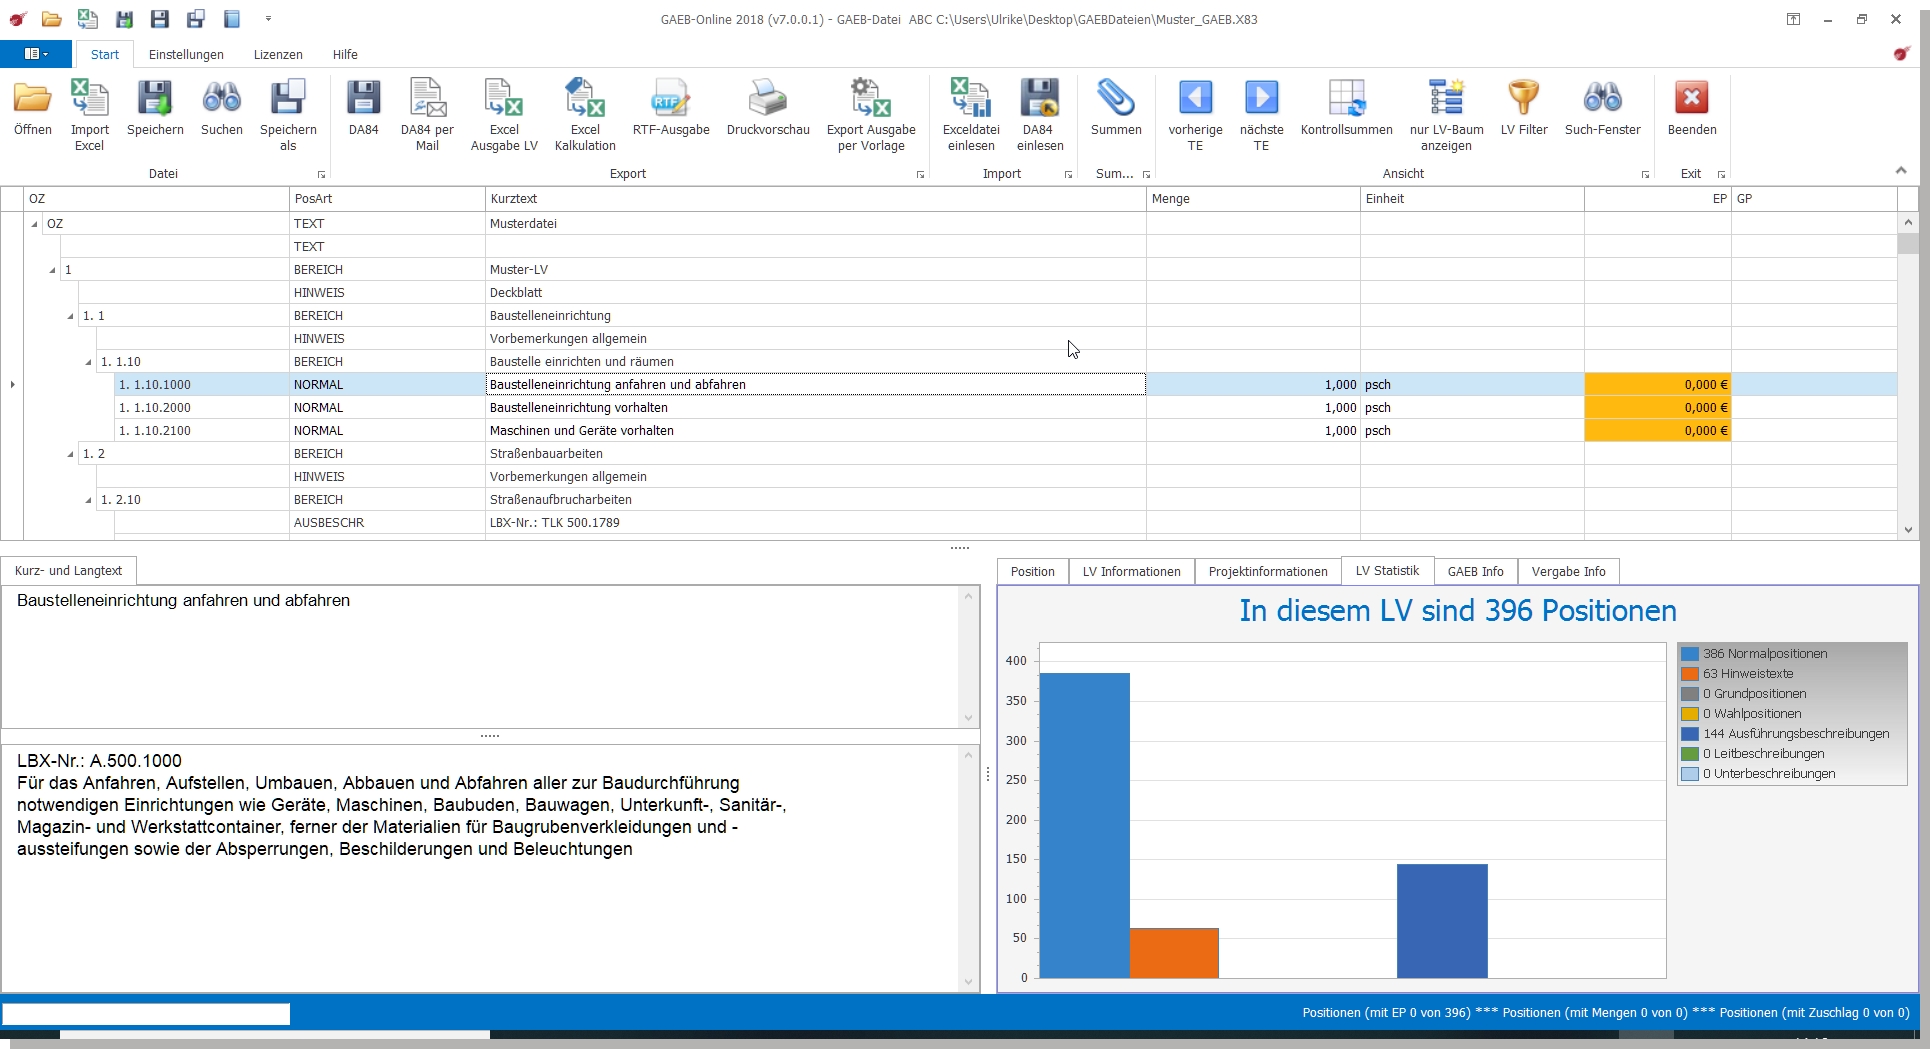Open the Einstellungen ribbon tab
This screenshot has height=1049, width=1930.
pyautogui.click(x=186, y=55)
